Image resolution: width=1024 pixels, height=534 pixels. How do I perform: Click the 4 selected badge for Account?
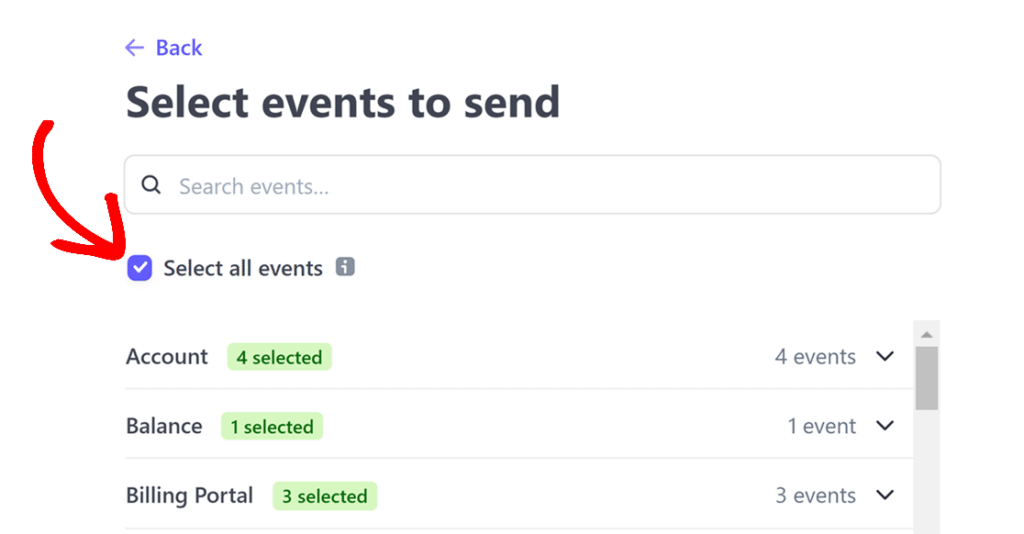coord(280,357)
